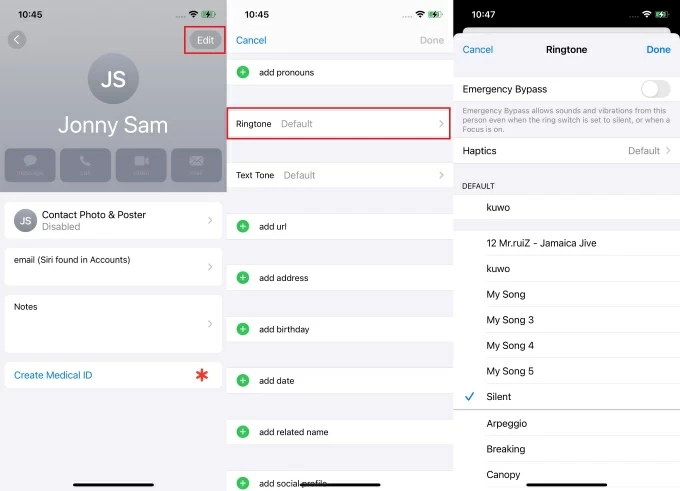
Task: Tap the call phone icon
Action: [x=85, y=164]
